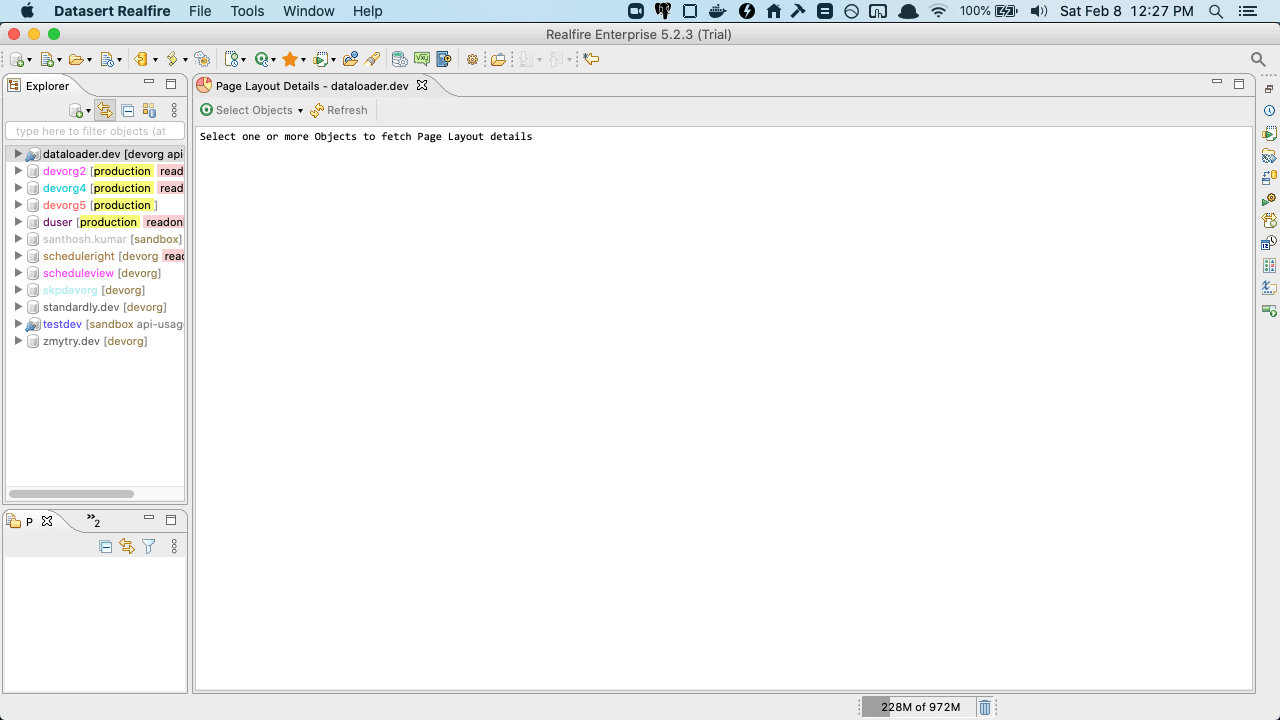Click the gear-and-document icon in the toolbar

click(x=202, y=59)
